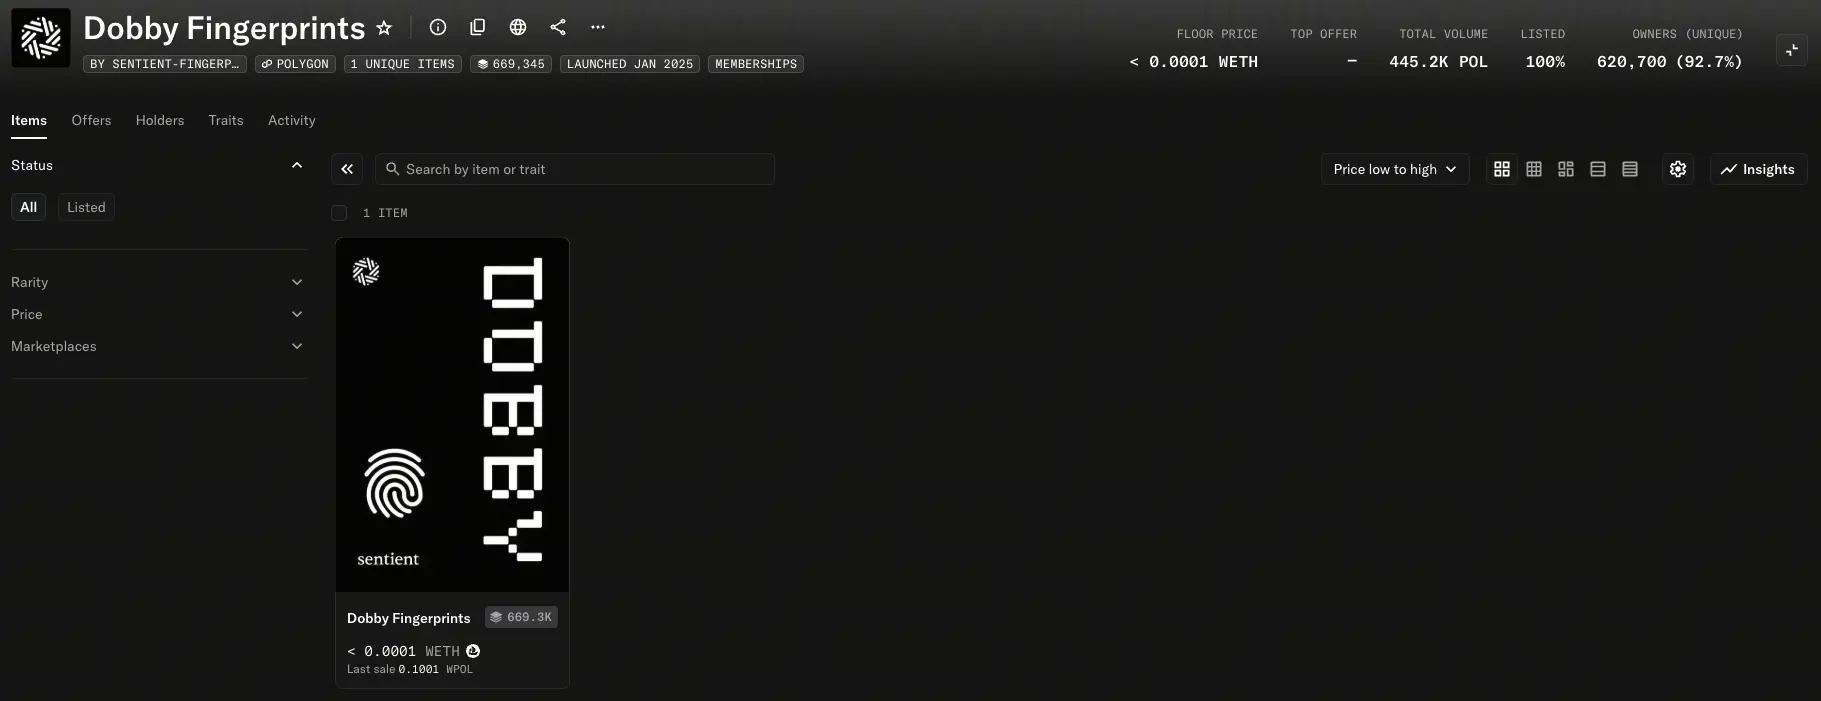
Task: Collapse the stats header panel
Action: (1792, 50)
